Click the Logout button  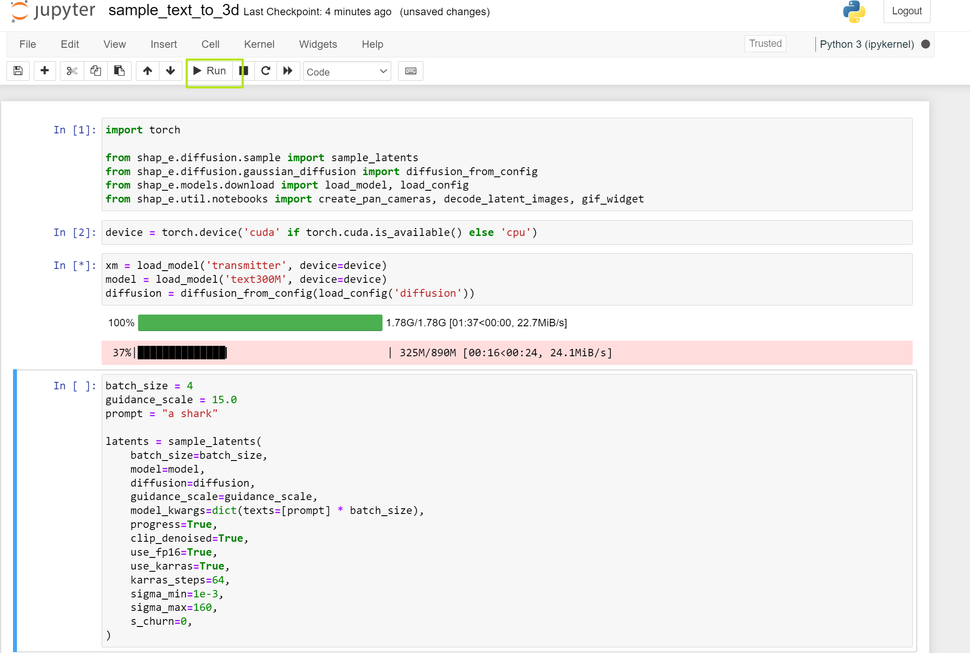pos(906,11)
